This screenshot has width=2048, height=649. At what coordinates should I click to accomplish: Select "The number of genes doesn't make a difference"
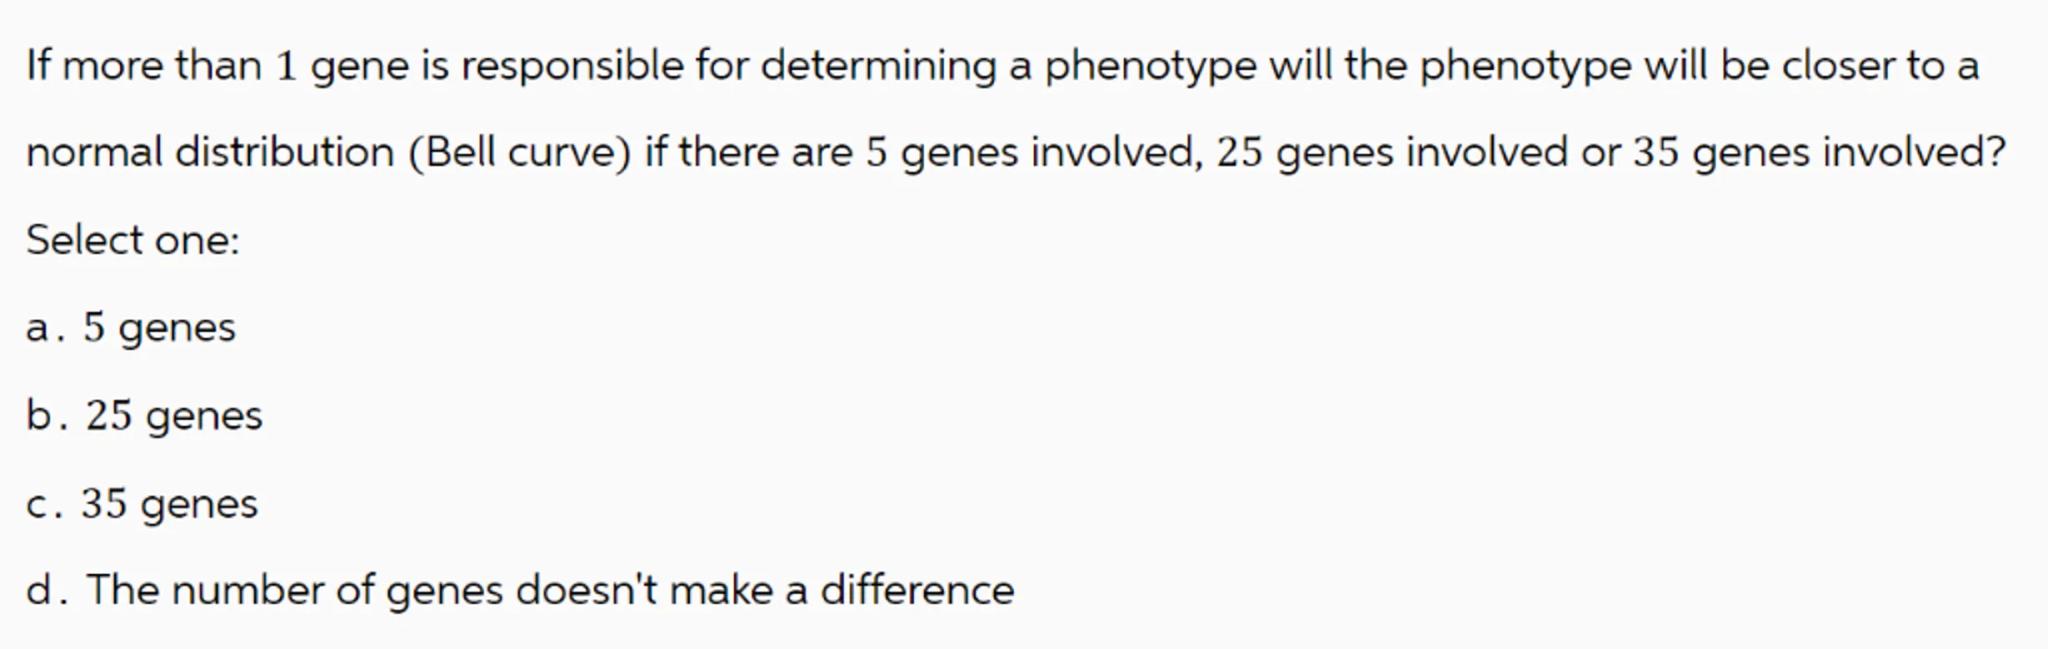click(550, 591)
